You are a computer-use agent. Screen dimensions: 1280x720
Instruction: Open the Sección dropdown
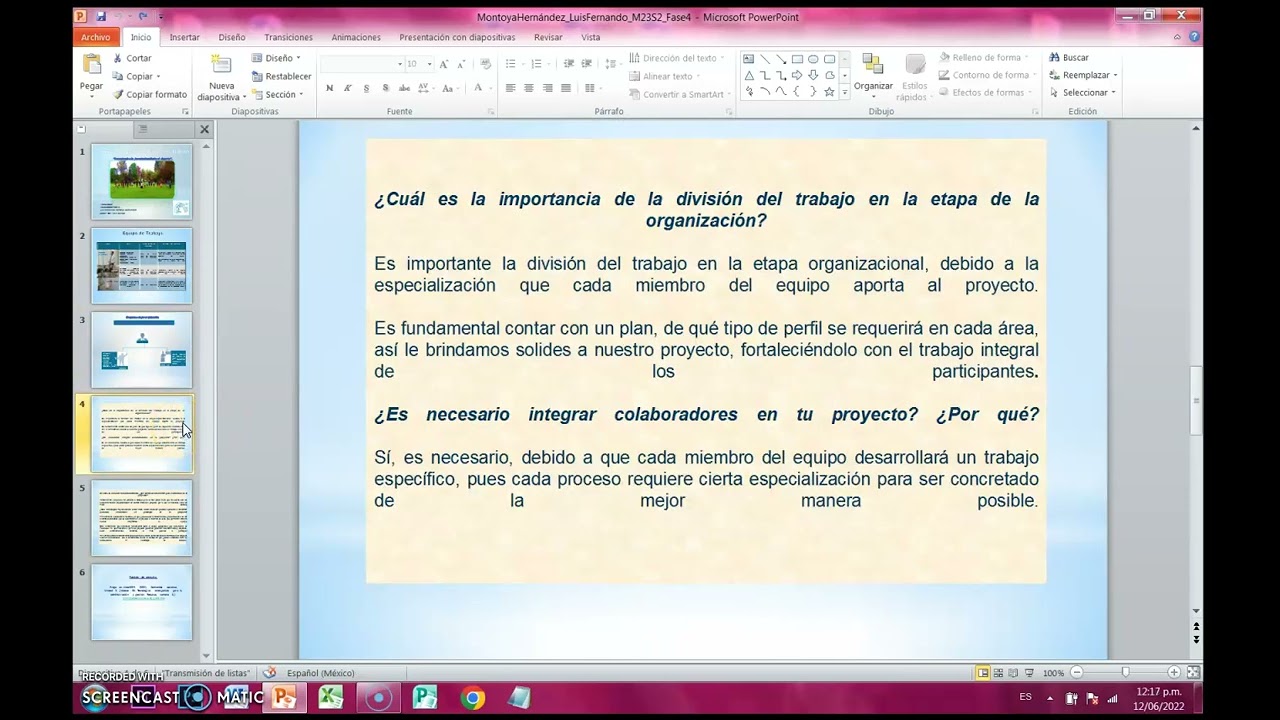tap(278, 94)
